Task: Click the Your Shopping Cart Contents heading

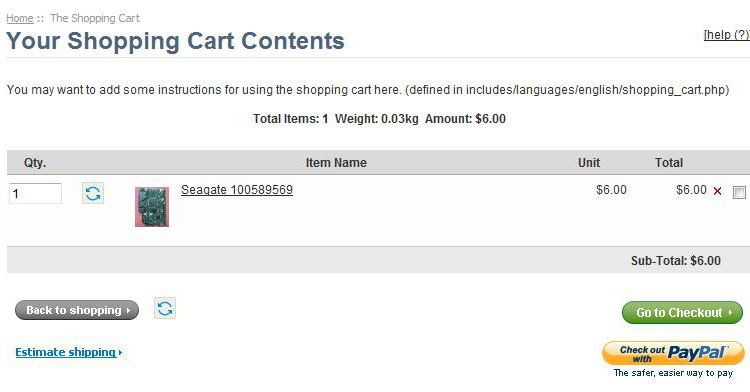Action: pyautogui.click(x=175, y=41)
